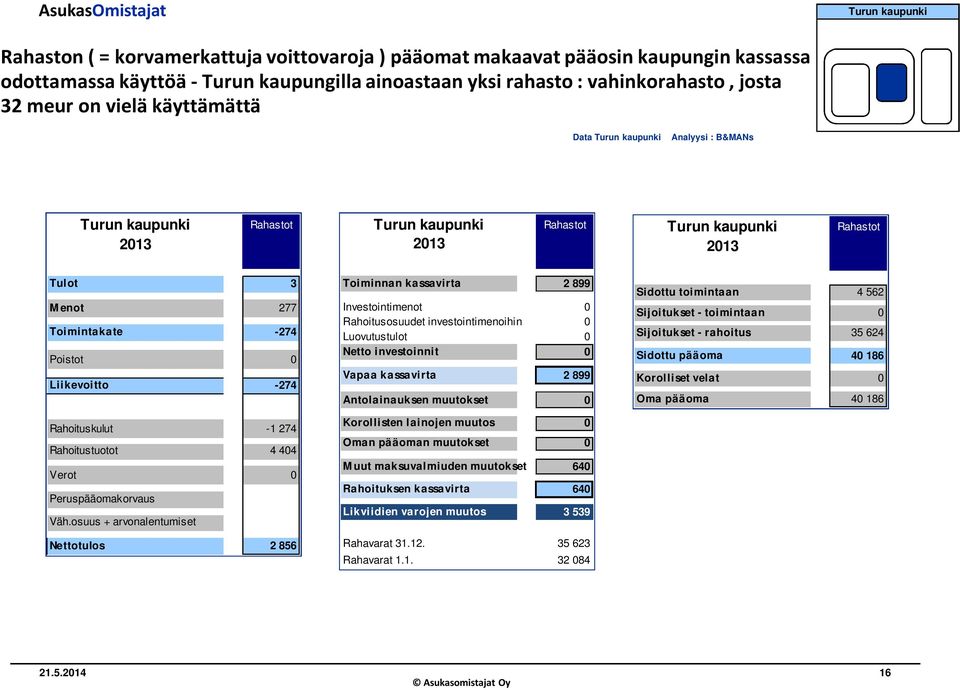Screen dimensions: 960x690
Task: Click Rahastot header in first table
Action: coord(271,241)
